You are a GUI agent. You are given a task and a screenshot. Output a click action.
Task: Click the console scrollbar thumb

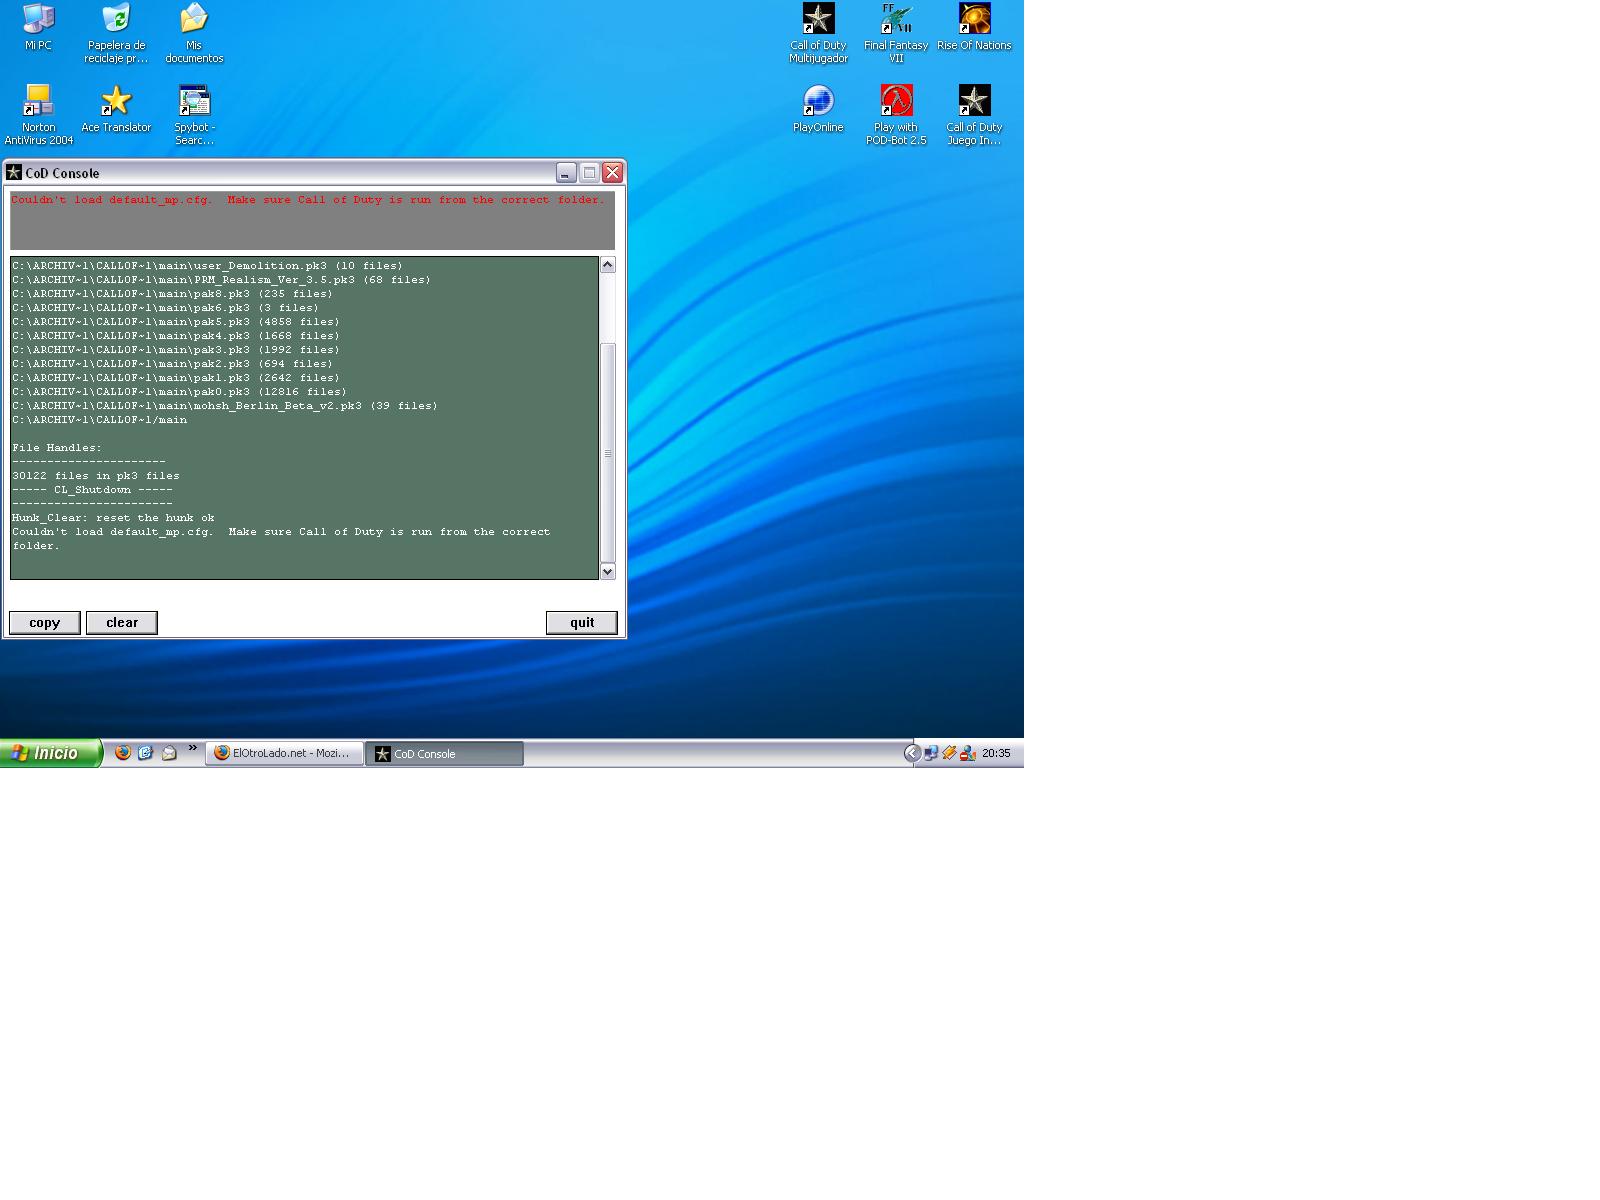click(x=607, y=453)
